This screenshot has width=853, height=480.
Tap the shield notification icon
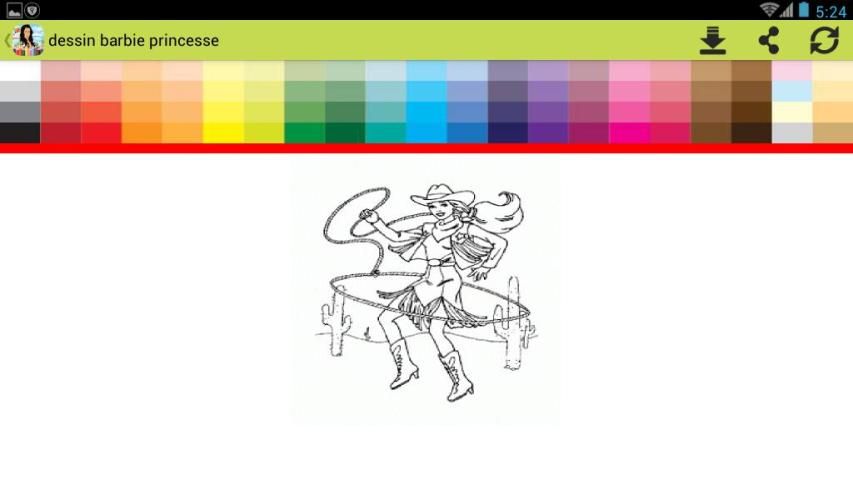click(32, 10)
